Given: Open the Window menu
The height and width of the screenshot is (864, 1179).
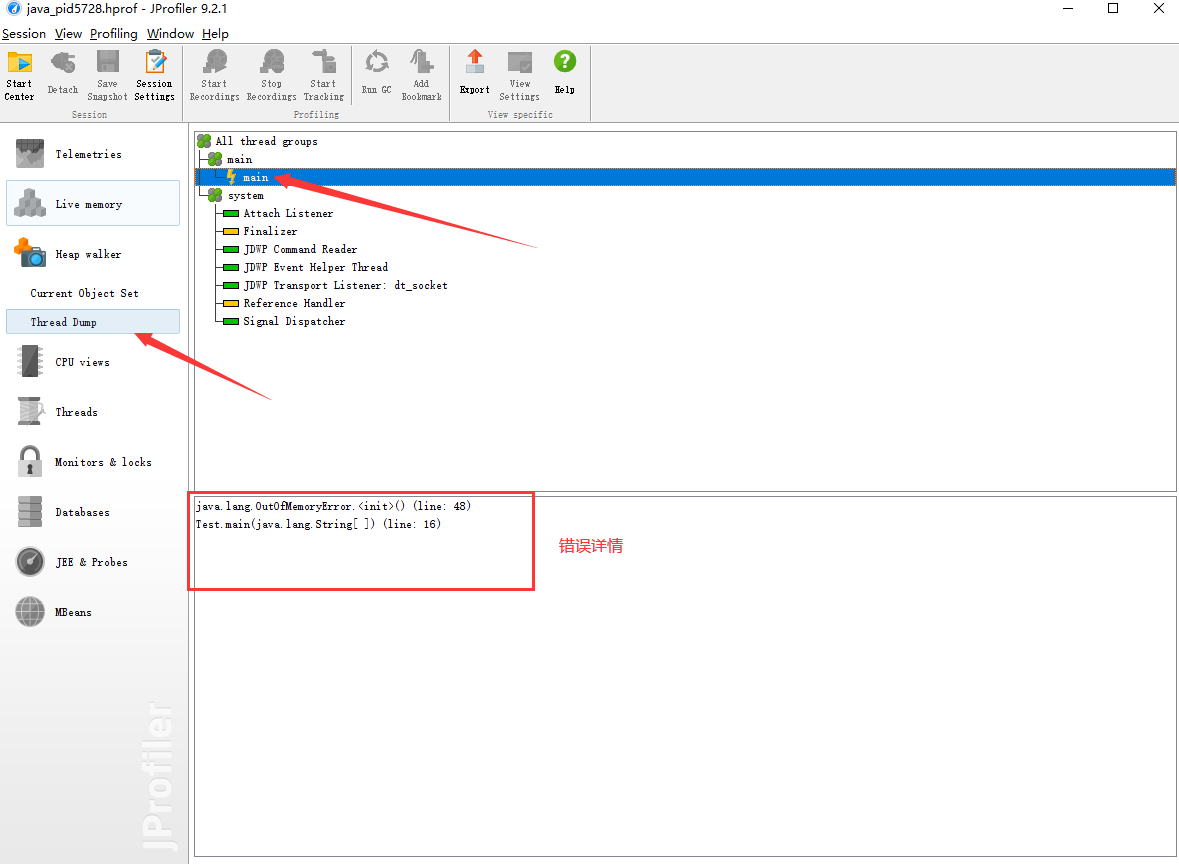Looking at the screenshot, I should pyautogui.click(x=170, y=34).
